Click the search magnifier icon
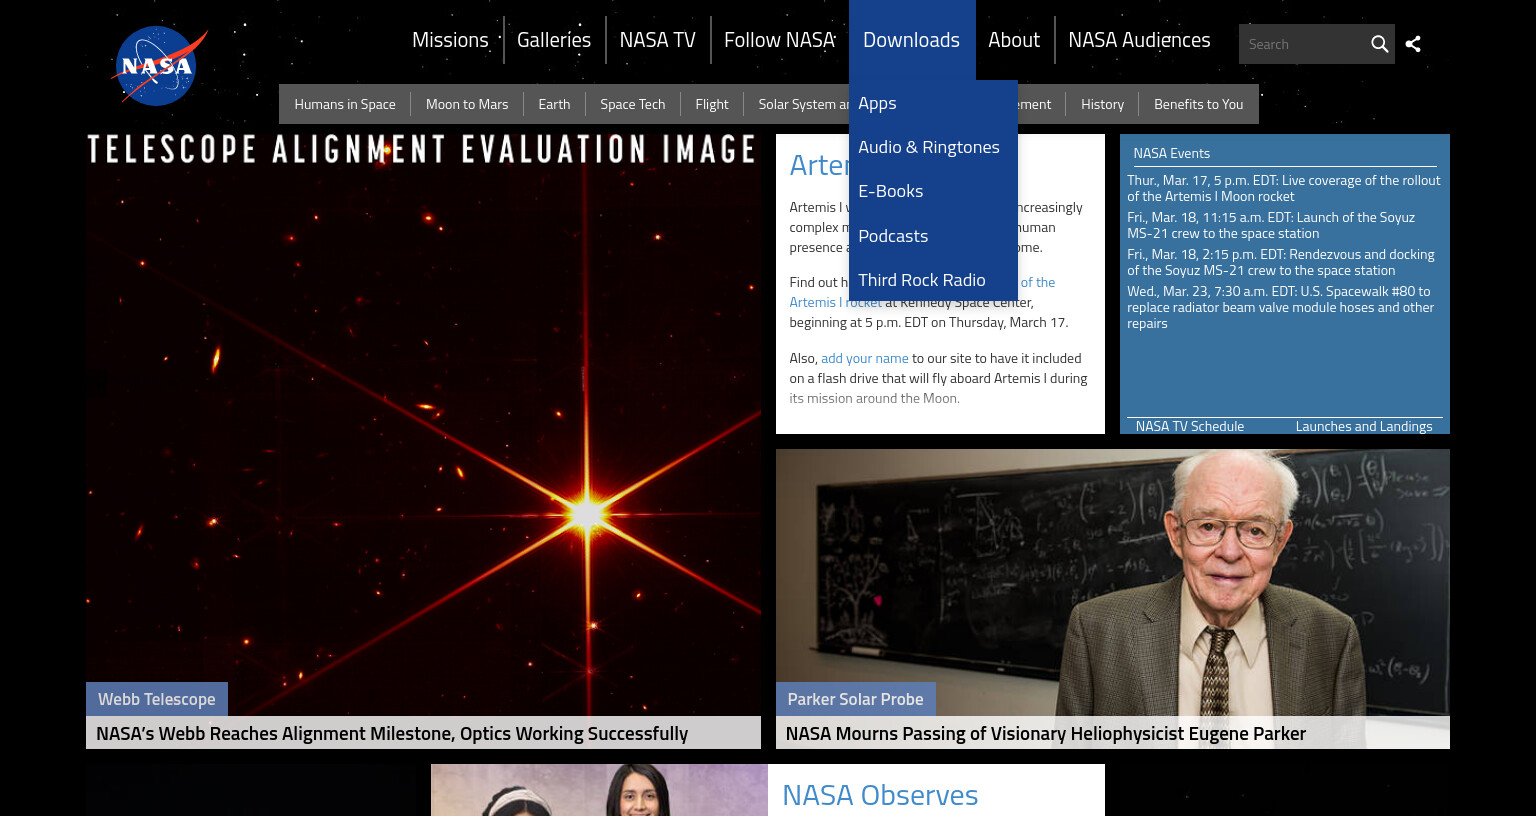The height and width of the screenshot is (816, 1536). (x=1379, y=44)
